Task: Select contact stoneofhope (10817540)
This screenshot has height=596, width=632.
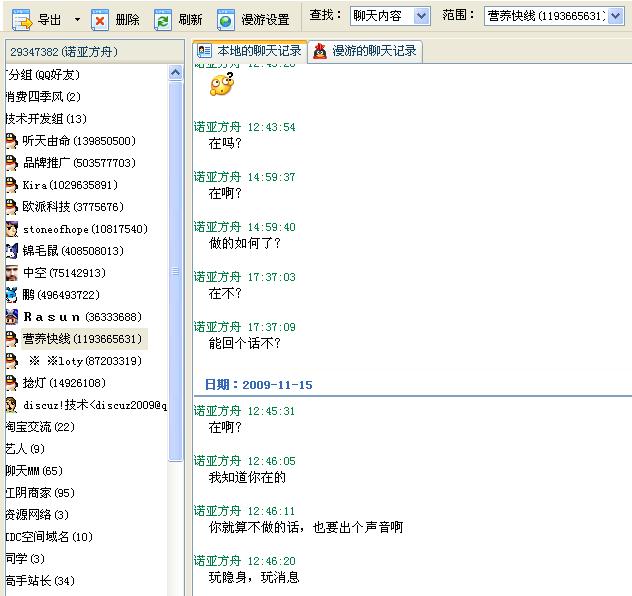Action: tap(85, 229)
